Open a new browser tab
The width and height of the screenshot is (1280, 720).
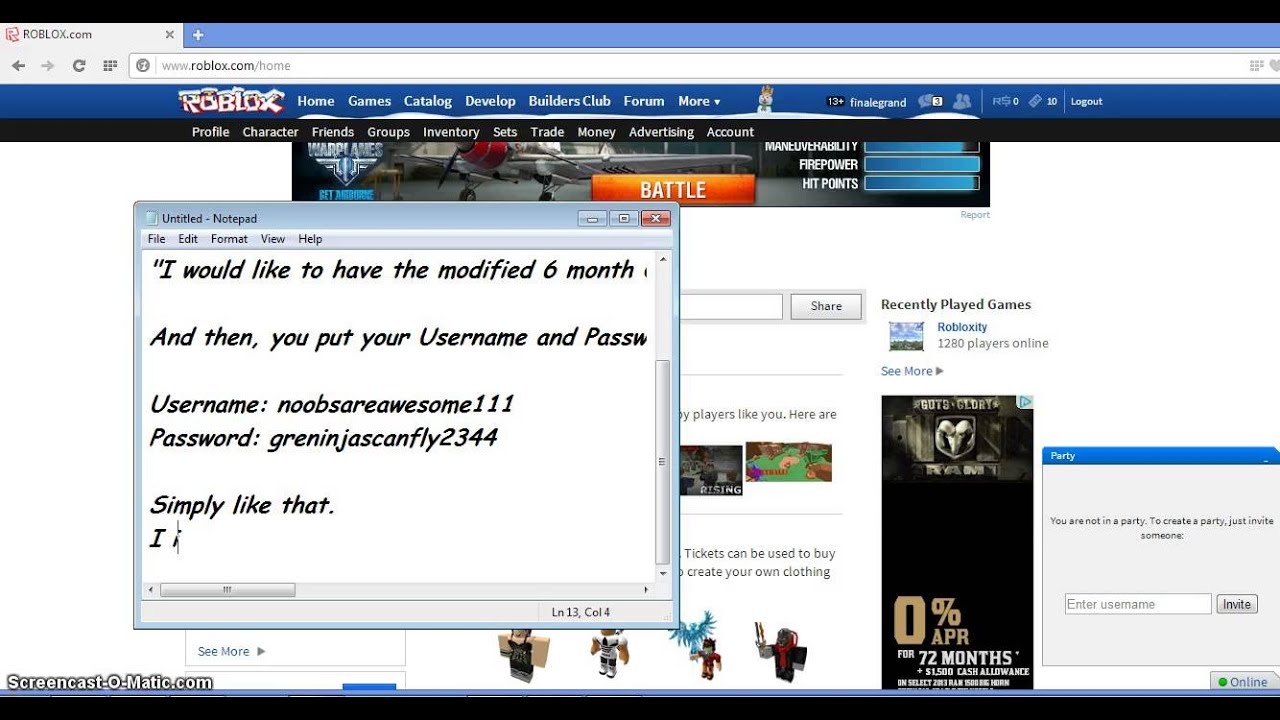coord(198,34)
